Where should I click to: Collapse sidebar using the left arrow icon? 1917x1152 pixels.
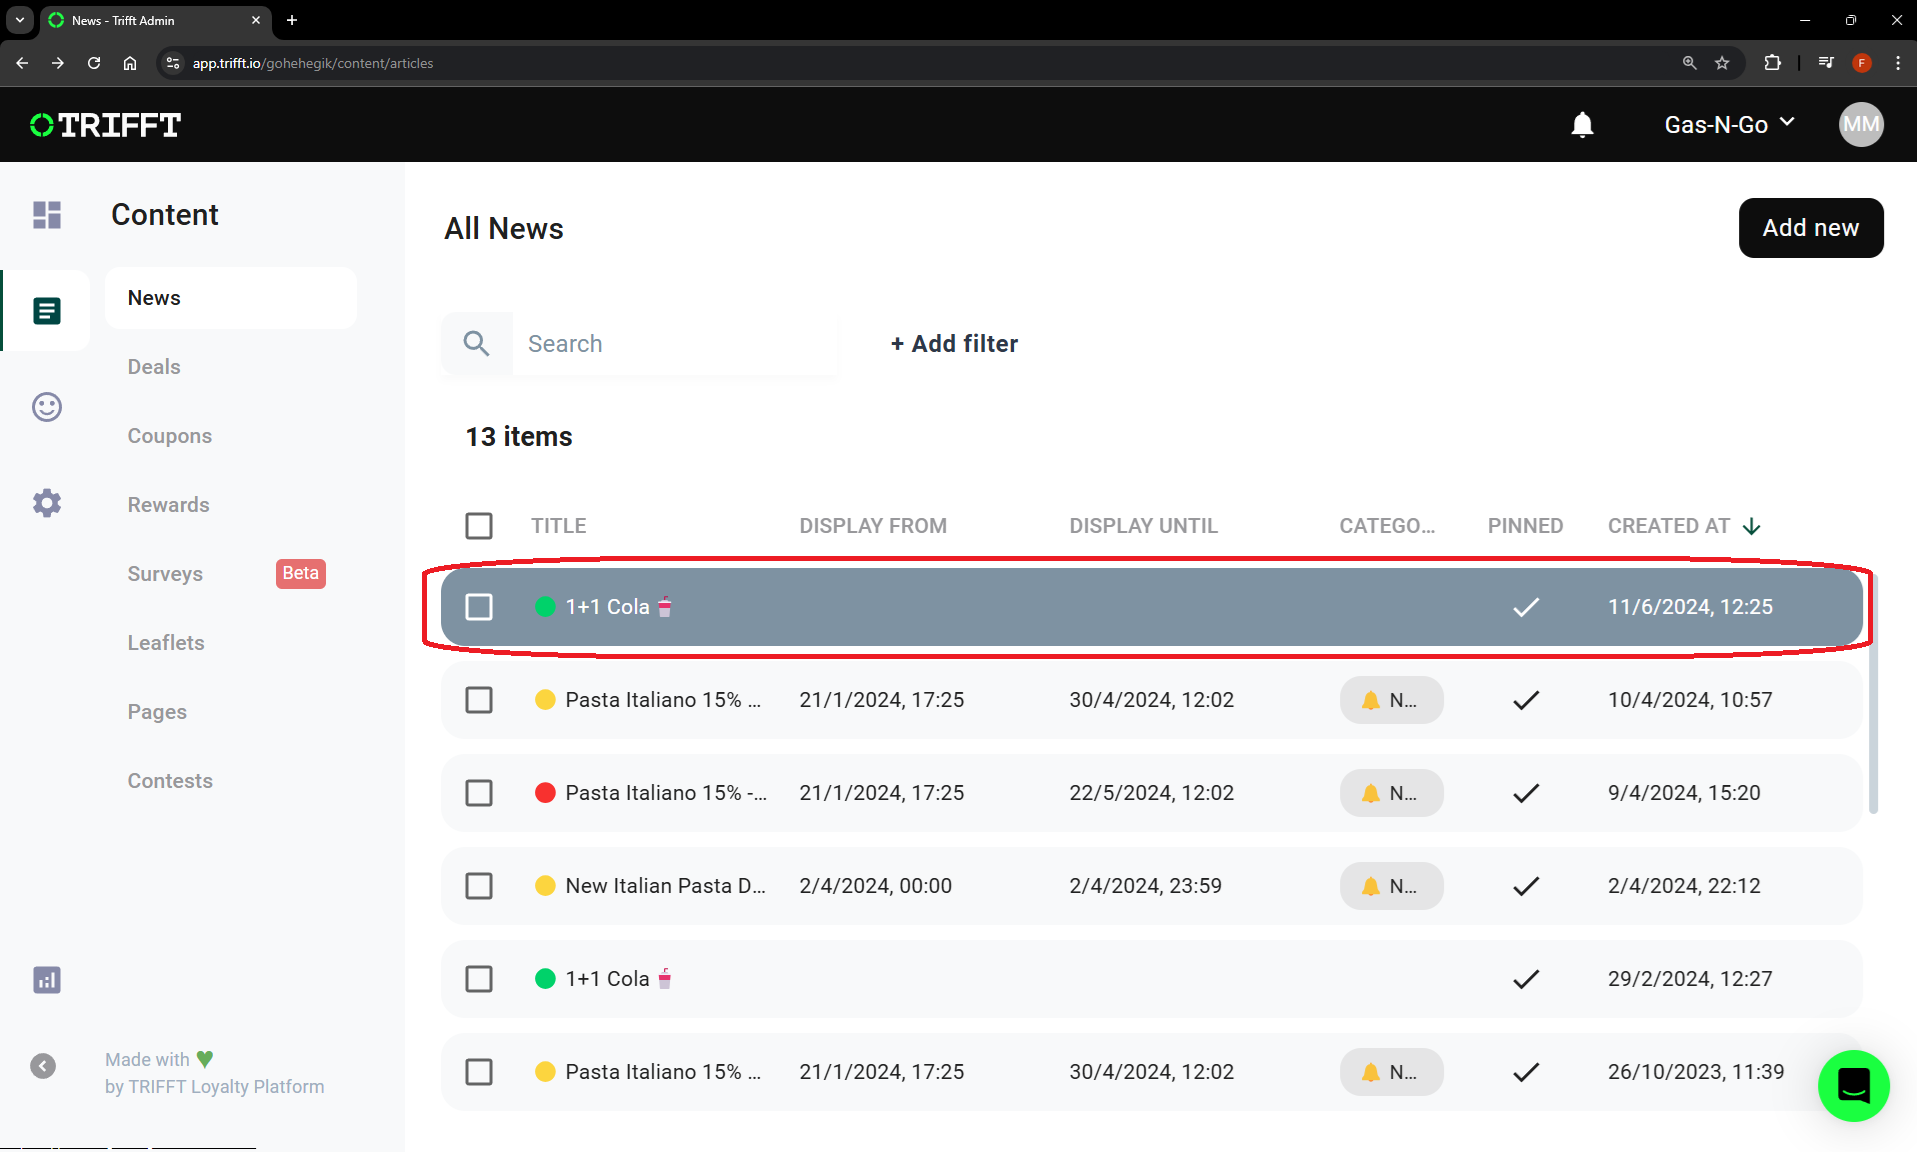pyautogui.click(x=43, y=1066)
